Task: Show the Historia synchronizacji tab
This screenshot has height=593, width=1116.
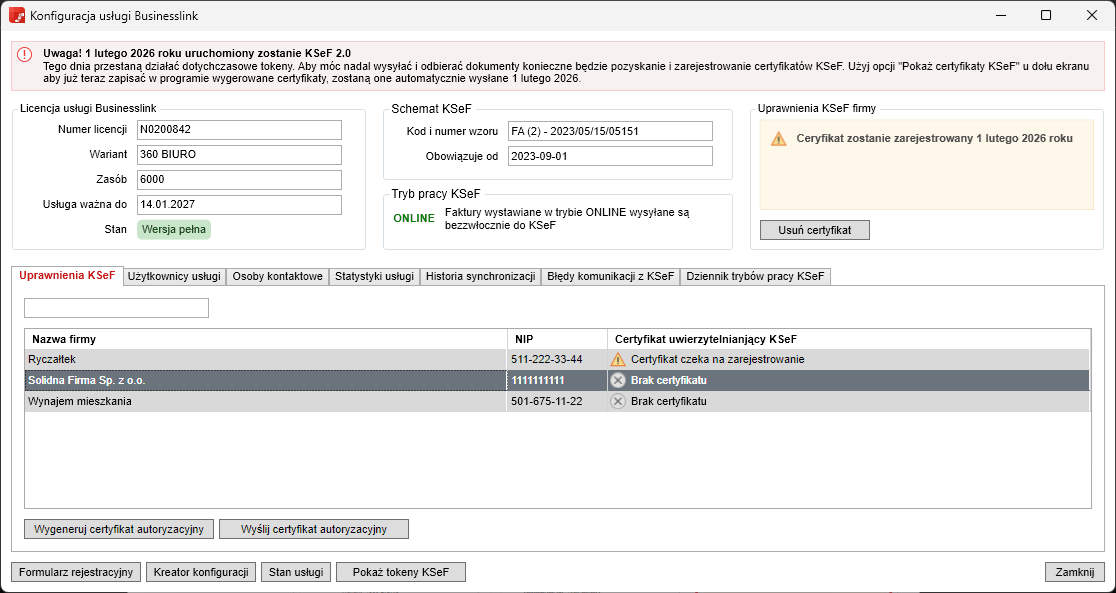Action: click(x=480, y=276)
